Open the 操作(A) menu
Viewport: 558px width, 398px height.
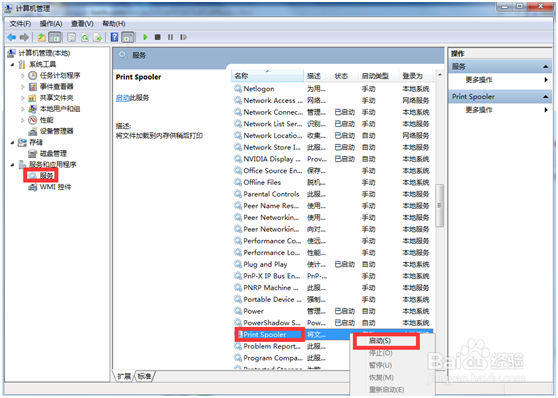point(51,23)
